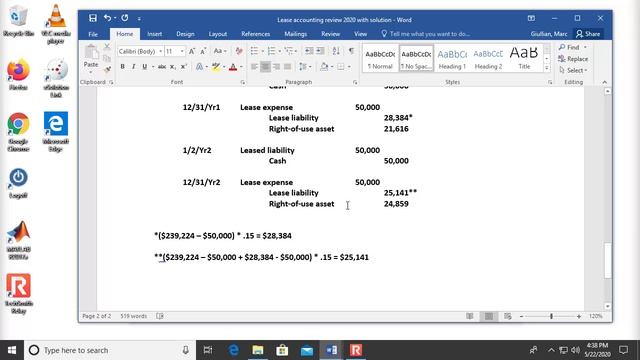
Task: Click the Format Painter brush icon
Action: tap(107, 70)
